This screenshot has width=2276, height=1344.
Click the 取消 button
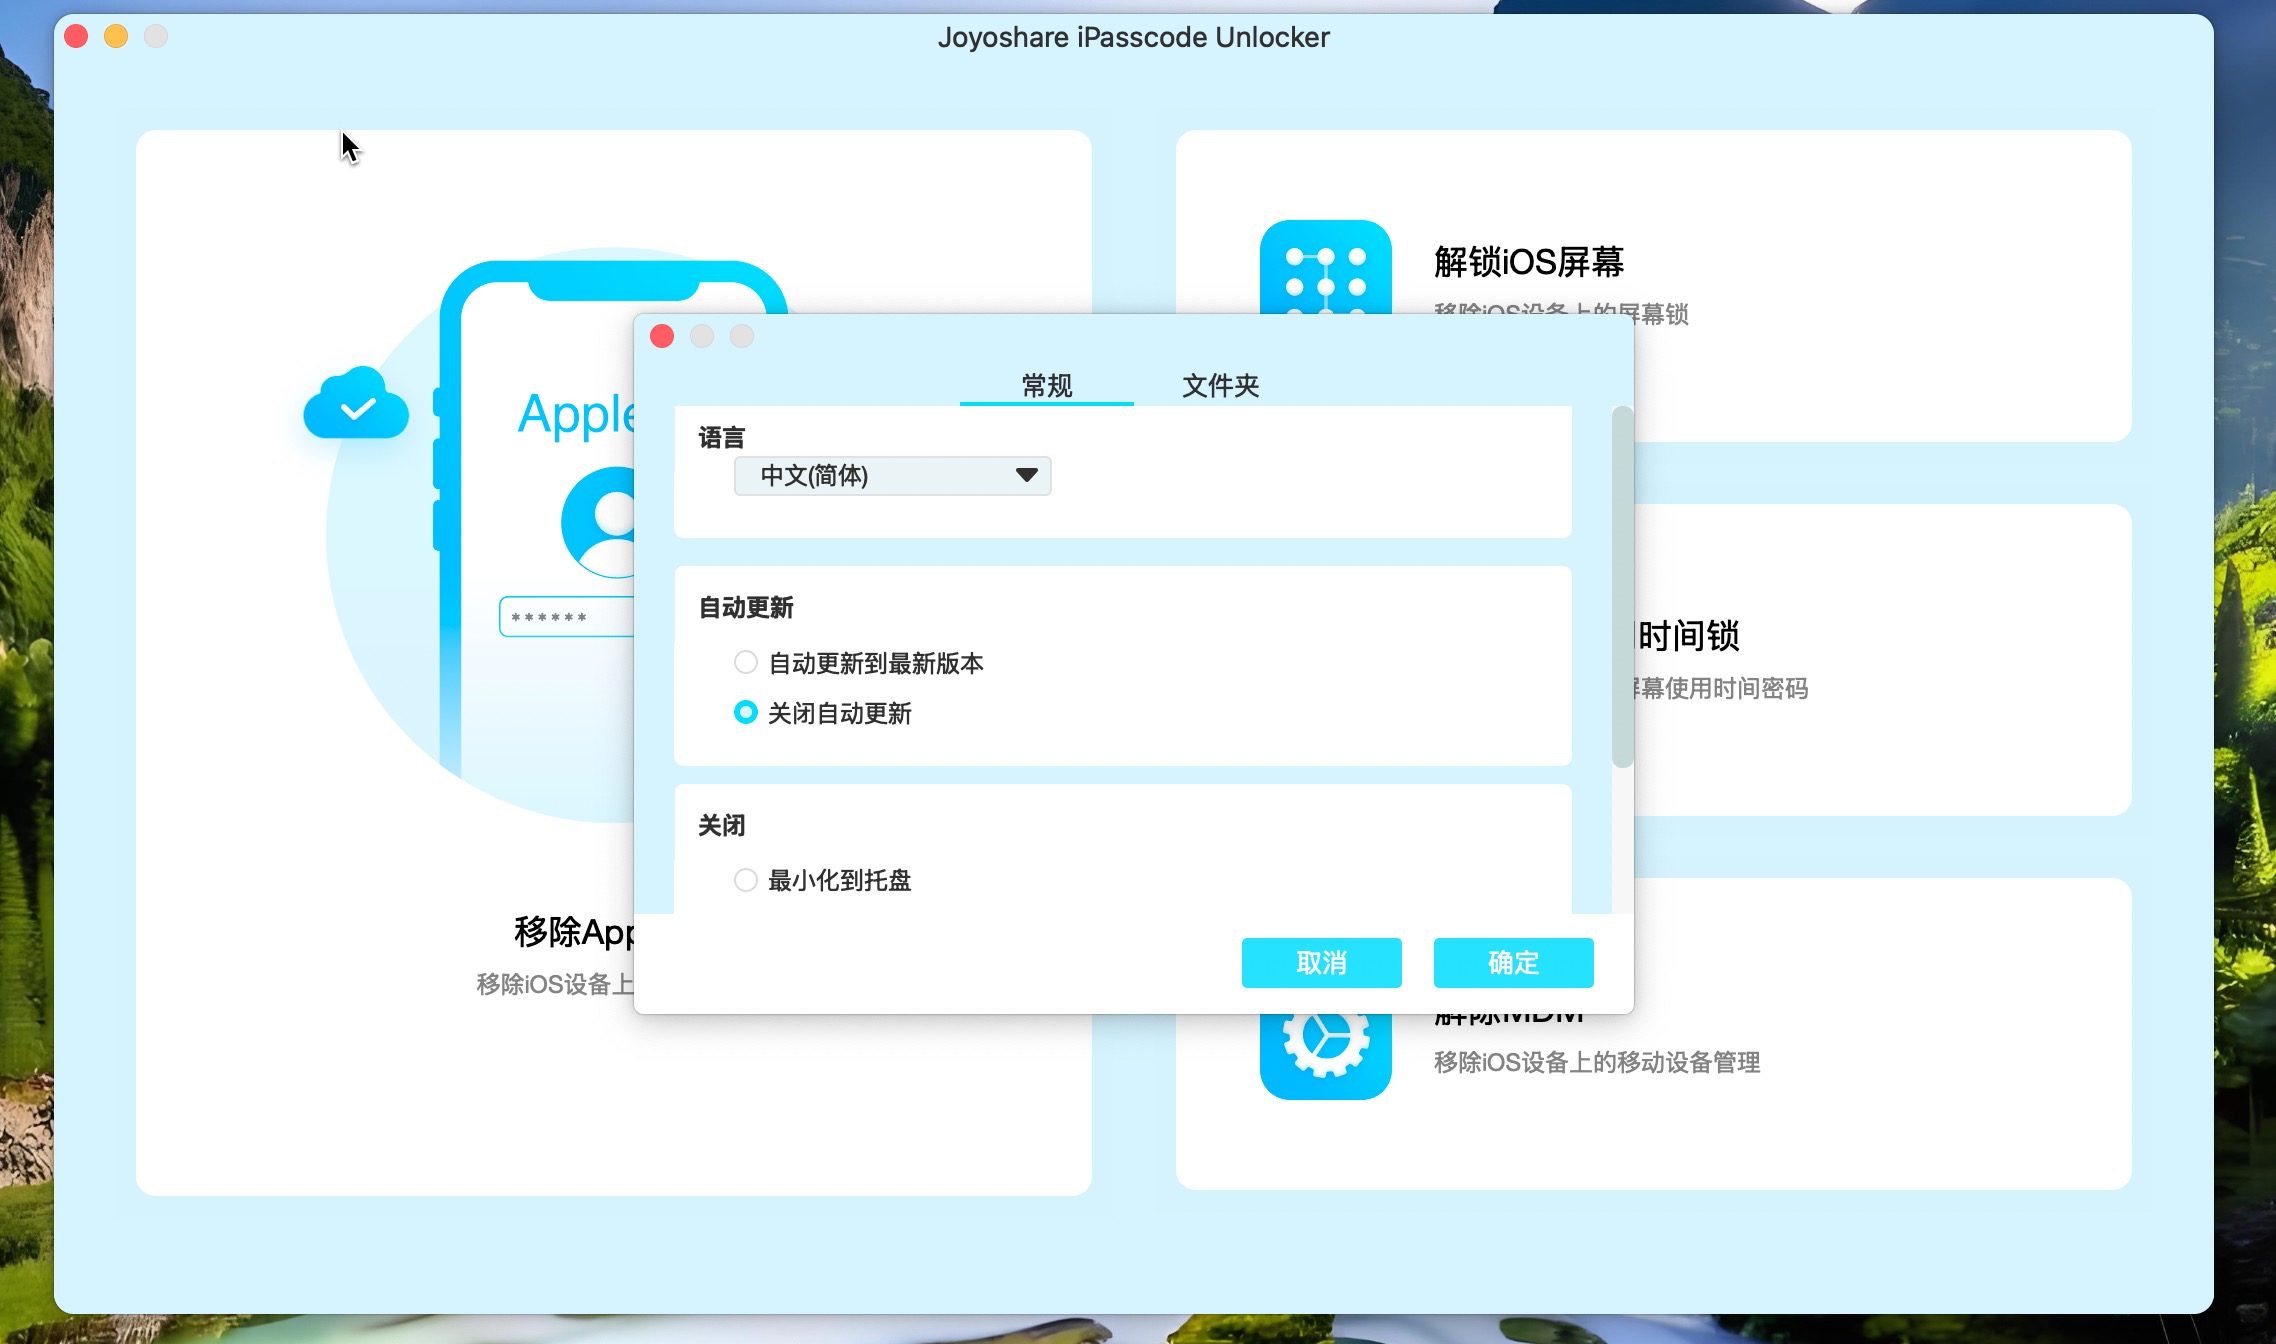click(1321, 962)
